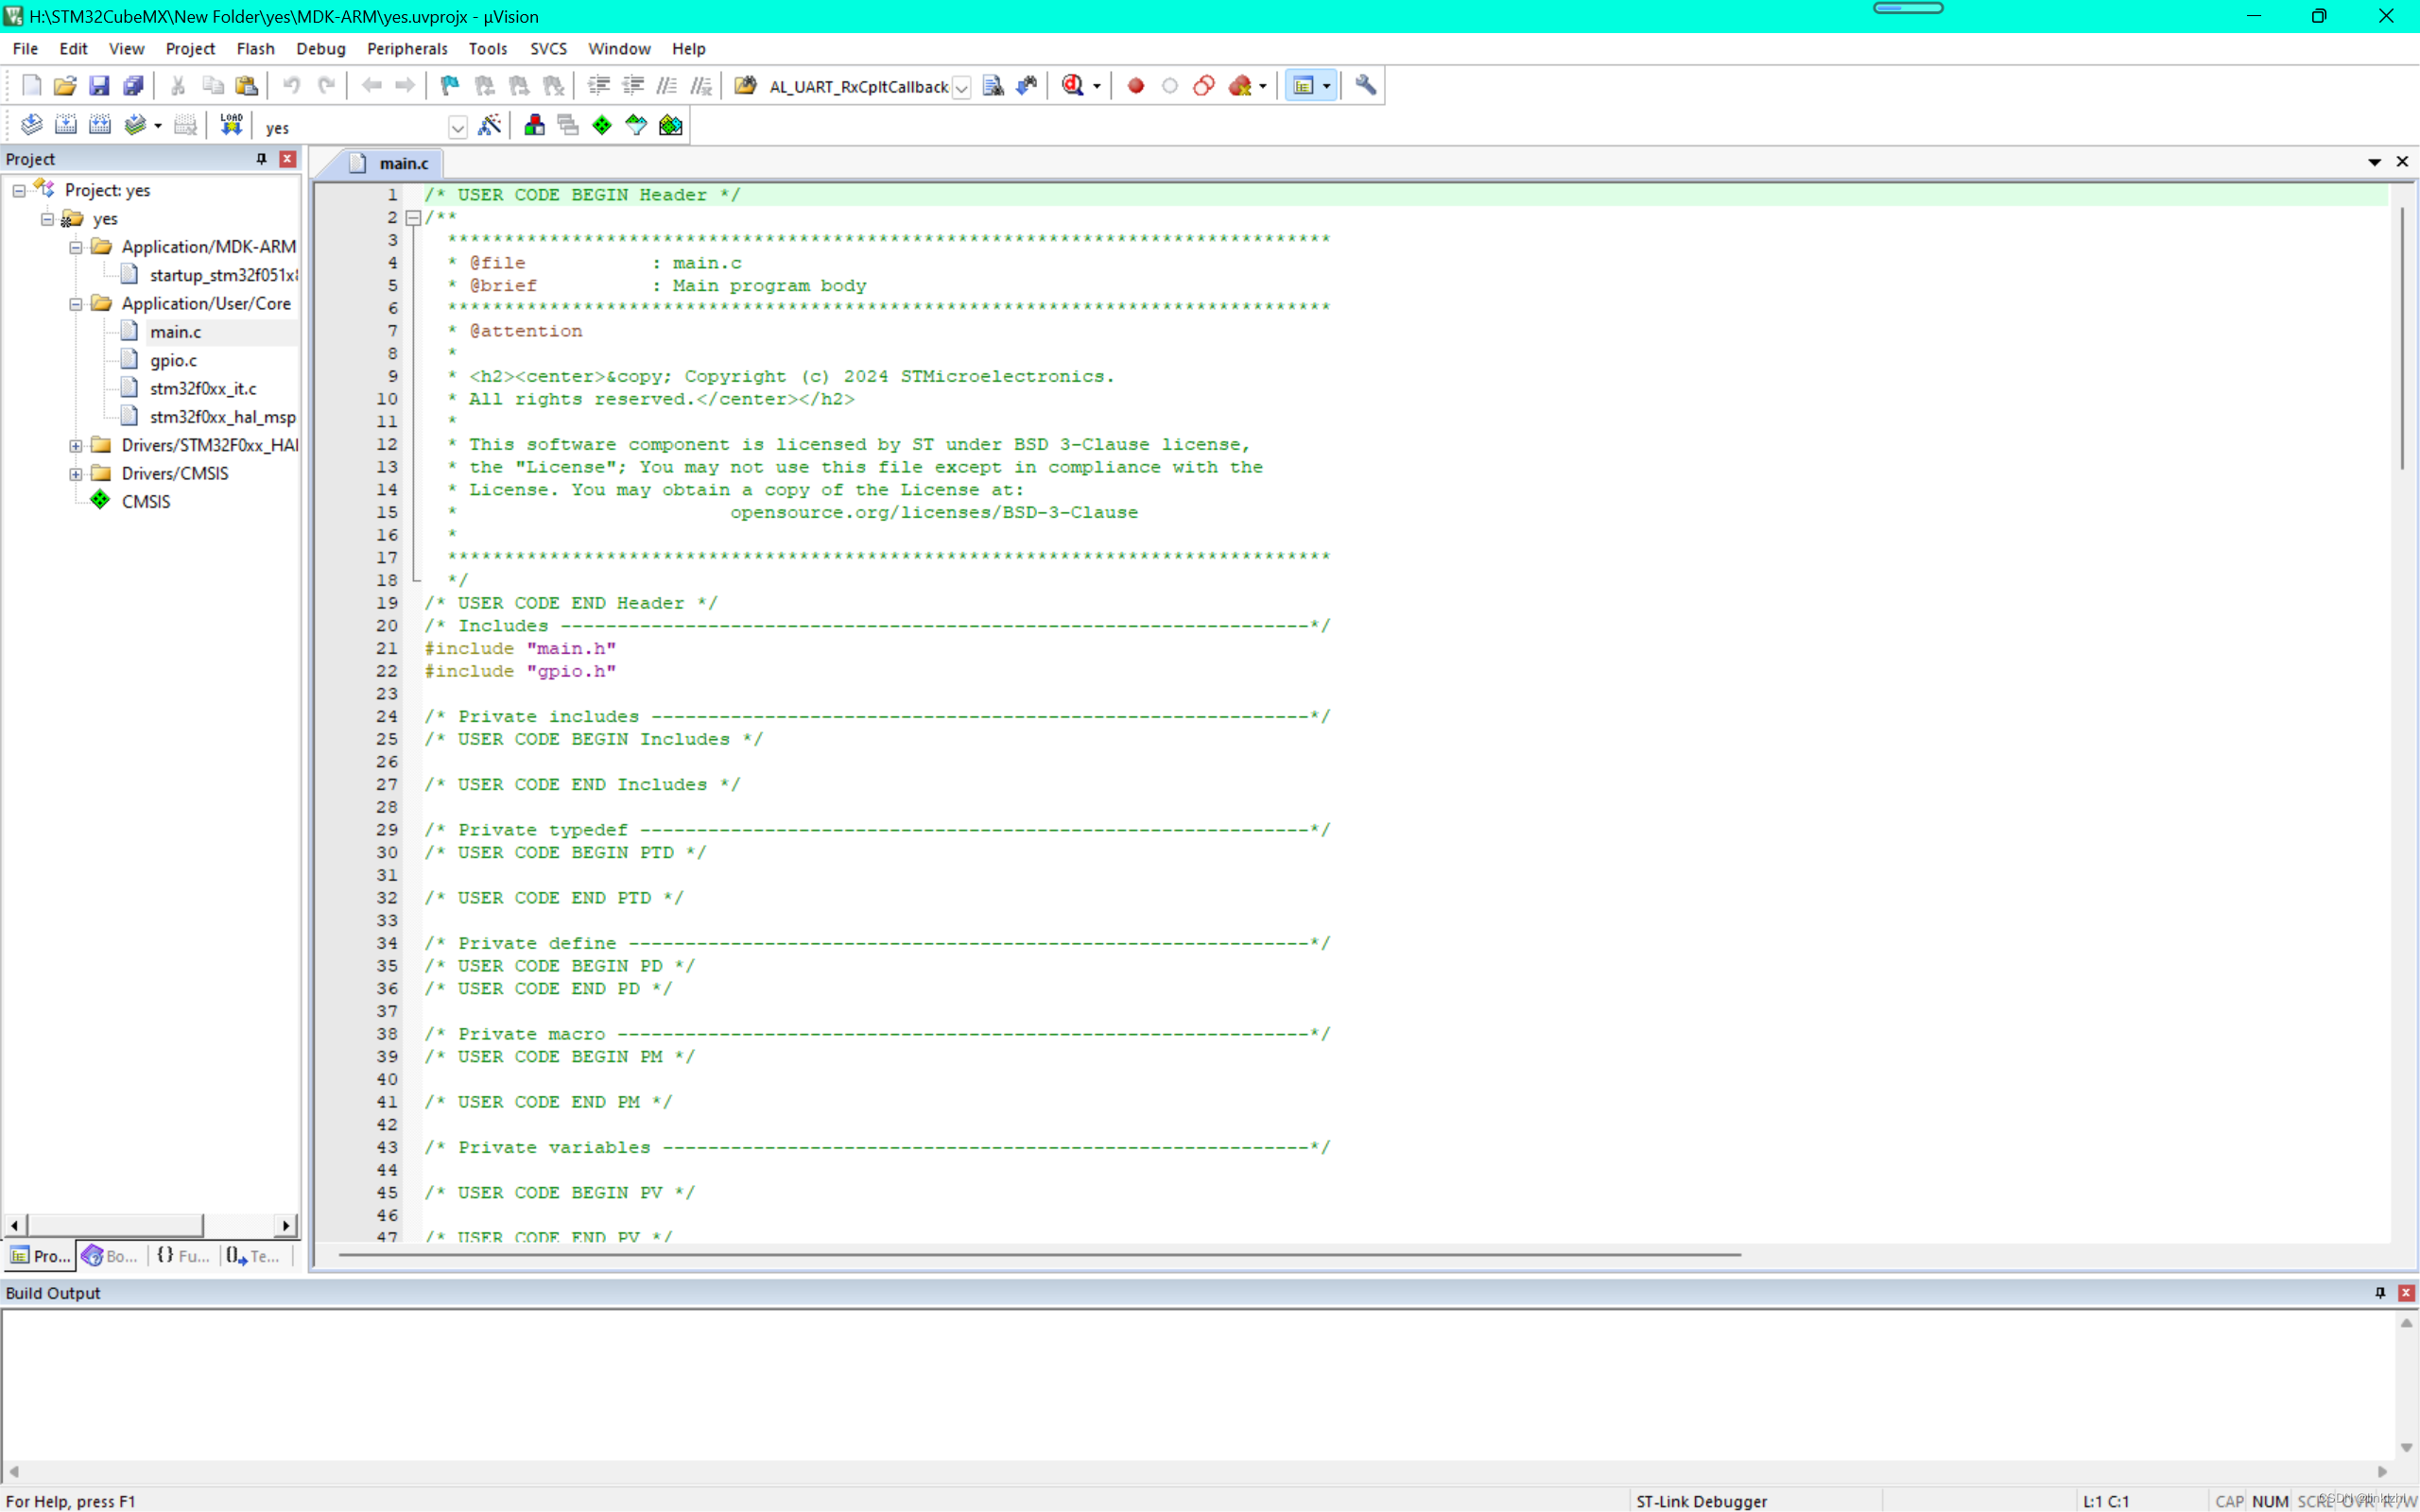Viewport: 2420px width, 1512px height.
Task: Paste clipboard content using the Paste icon
Action: point(246,86)
